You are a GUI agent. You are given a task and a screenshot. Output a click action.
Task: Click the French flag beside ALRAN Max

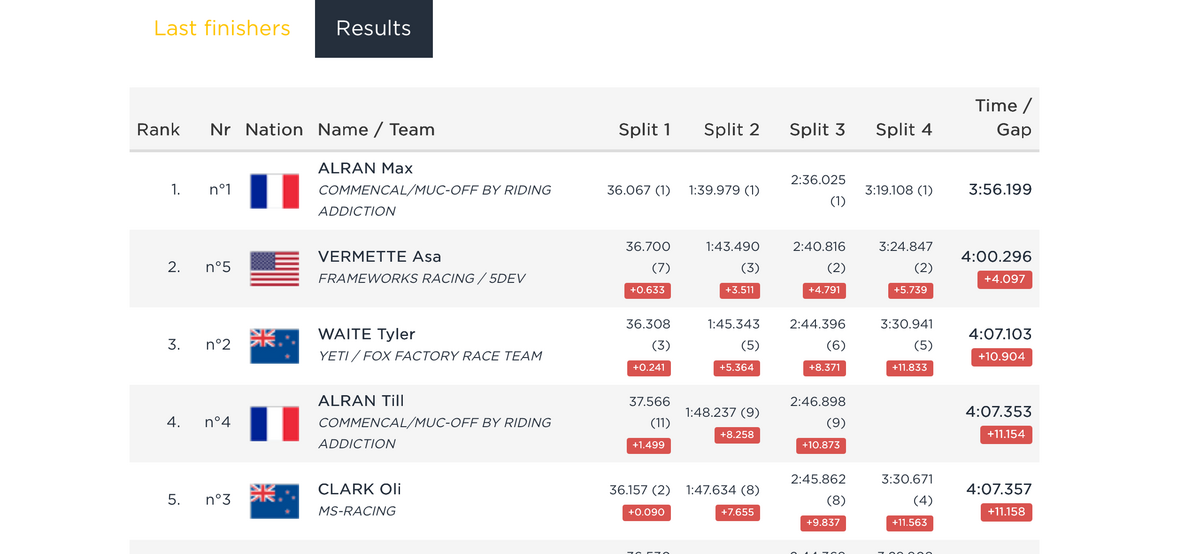[274, 190]
